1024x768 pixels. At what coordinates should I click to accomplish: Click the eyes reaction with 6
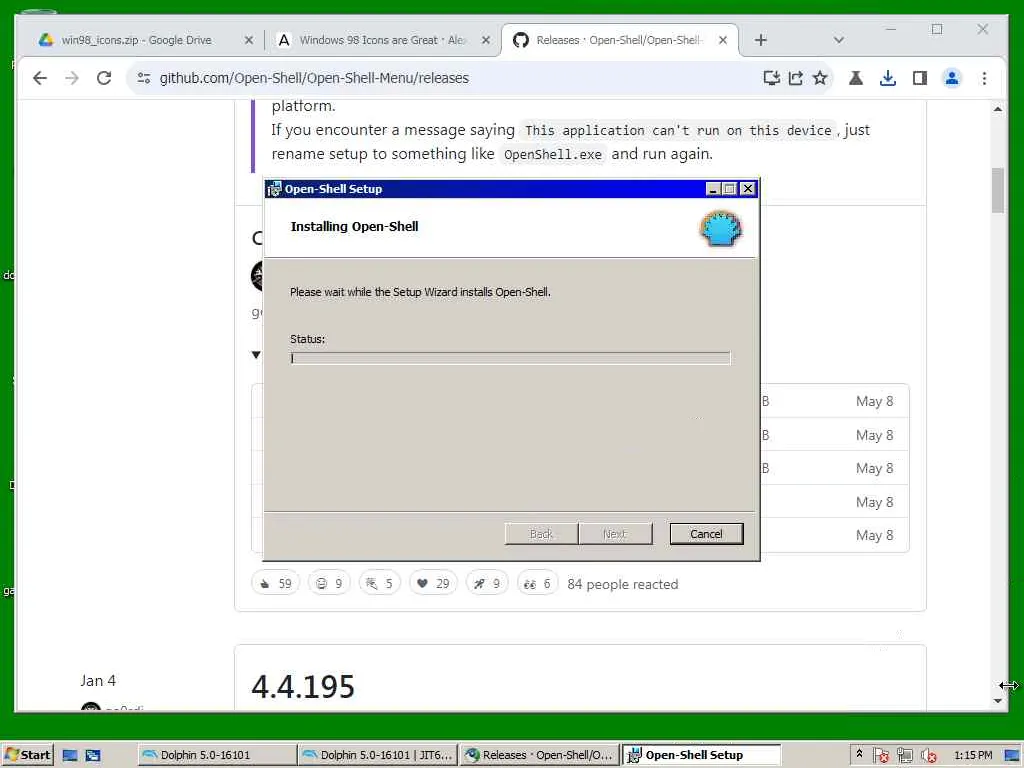coord(537,583)
